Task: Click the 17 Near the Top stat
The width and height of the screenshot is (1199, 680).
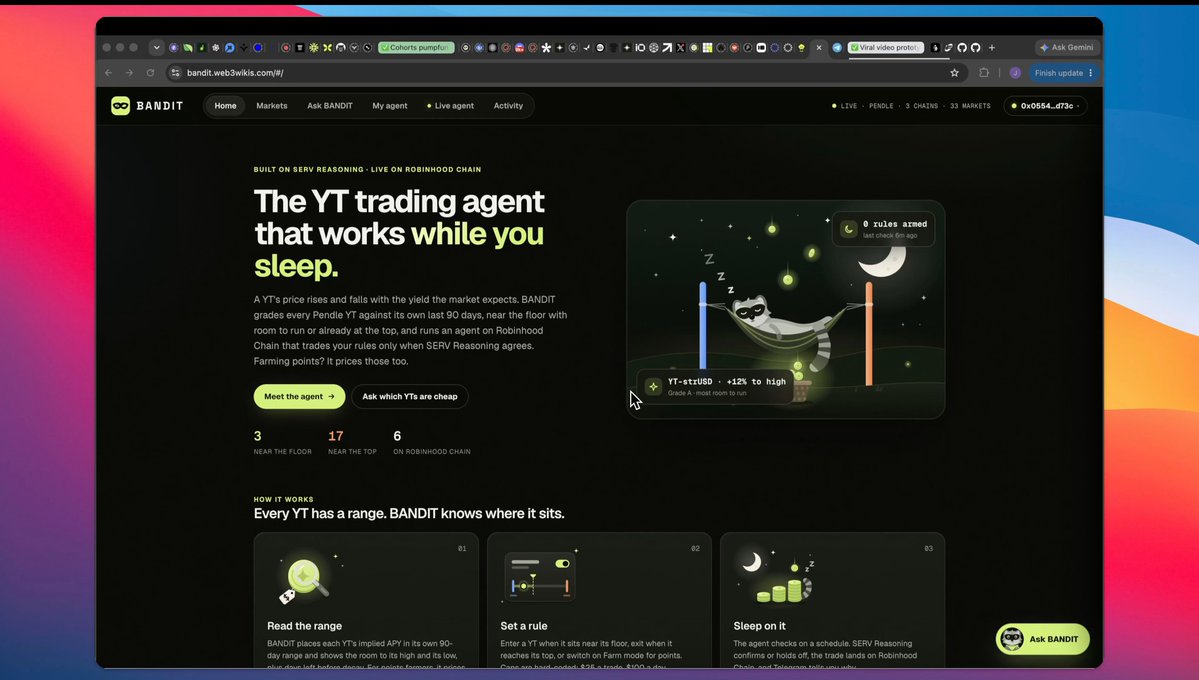Action: click(353, 443)
